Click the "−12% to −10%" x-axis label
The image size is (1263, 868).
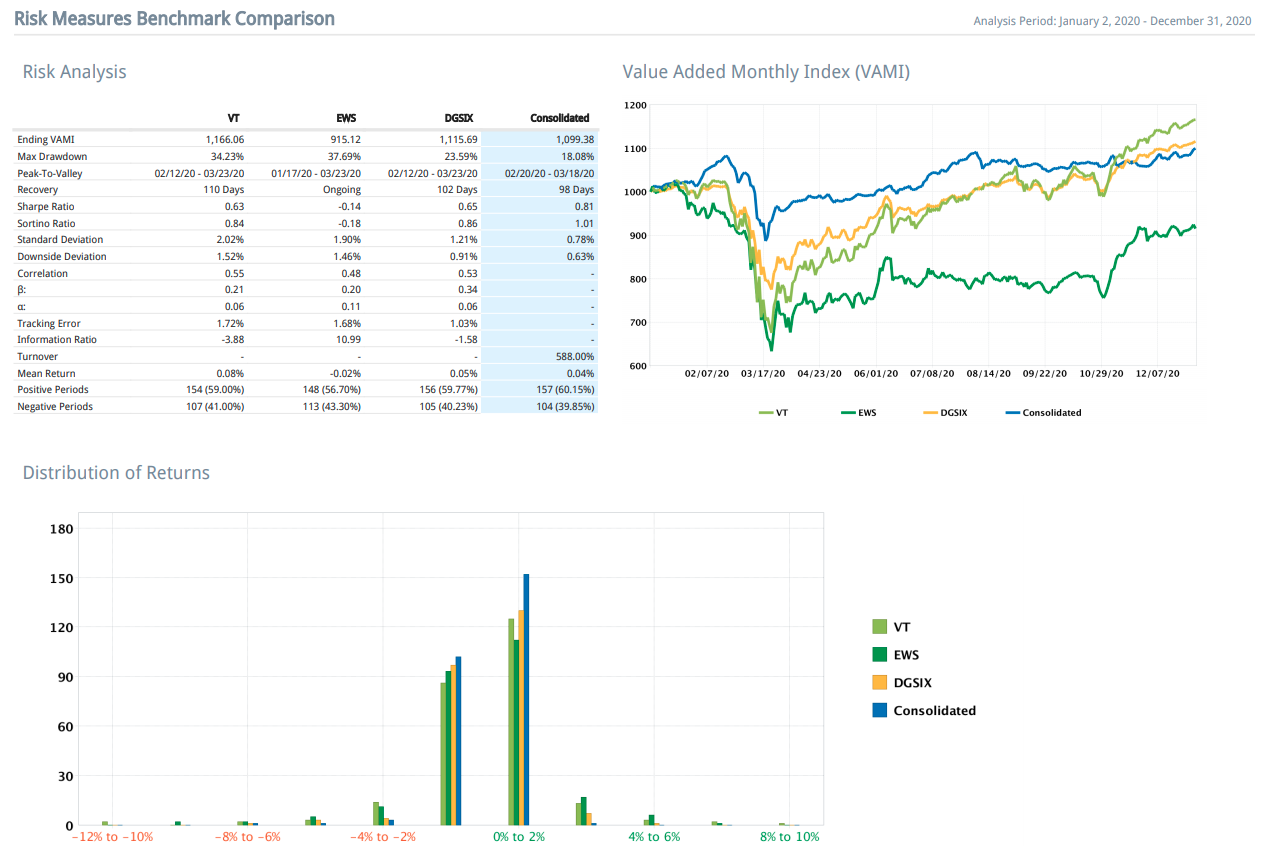point(112,837)
